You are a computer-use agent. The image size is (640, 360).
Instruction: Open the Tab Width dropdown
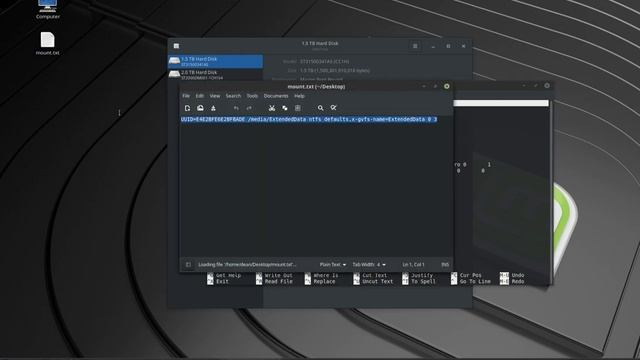coord(369,264)
